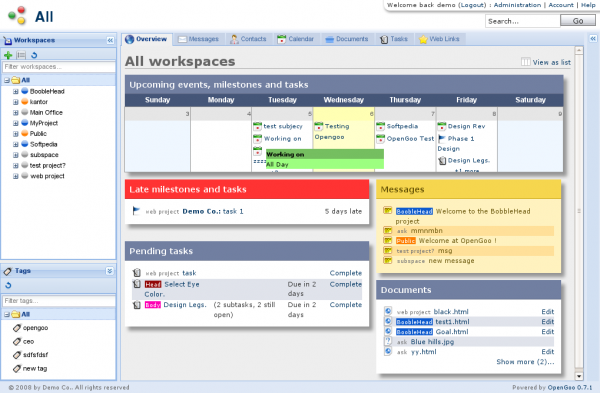
Task: Select the Public workspace
Action: click(x=38, y=134)
